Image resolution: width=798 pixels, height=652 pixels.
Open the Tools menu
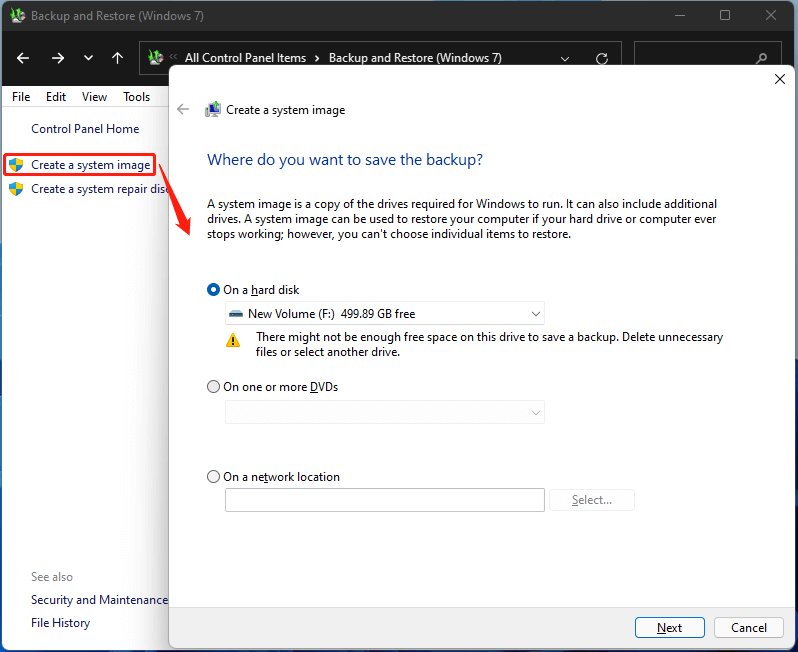tap(136, 97)
